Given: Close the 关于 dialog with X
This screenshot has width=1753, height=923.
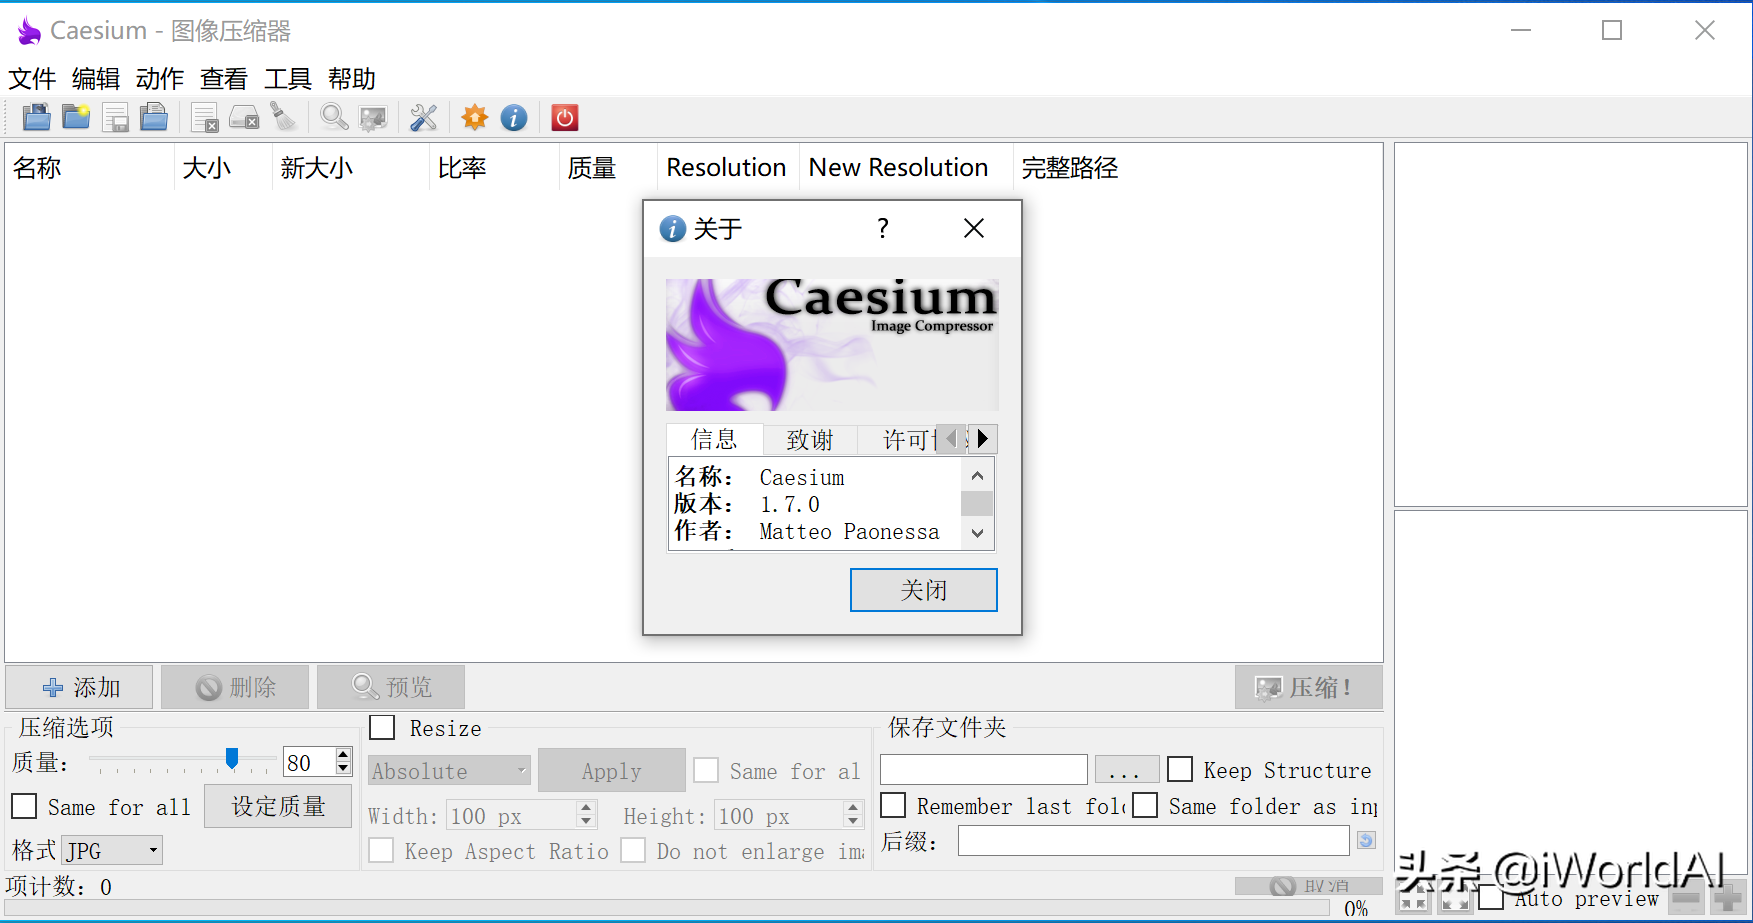Looking at the screenshot, I should (974, 229).
